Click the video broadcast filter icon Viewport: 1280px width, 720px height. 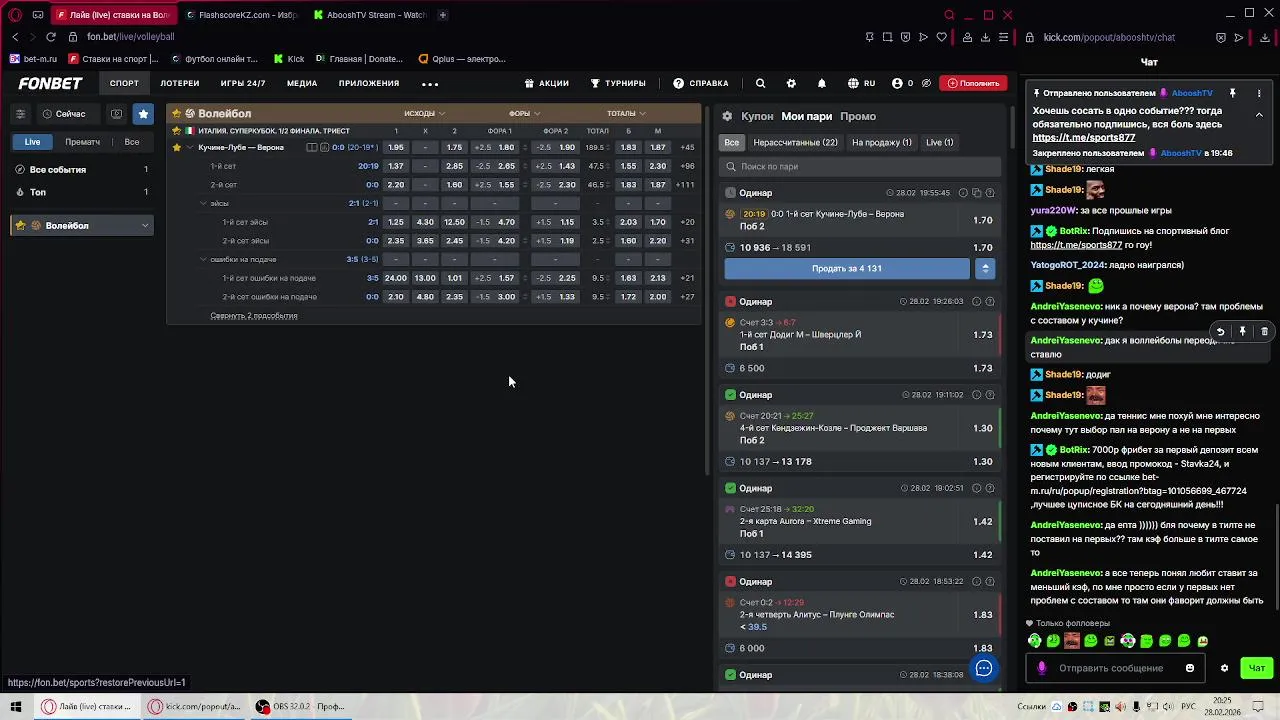[117, 114]
